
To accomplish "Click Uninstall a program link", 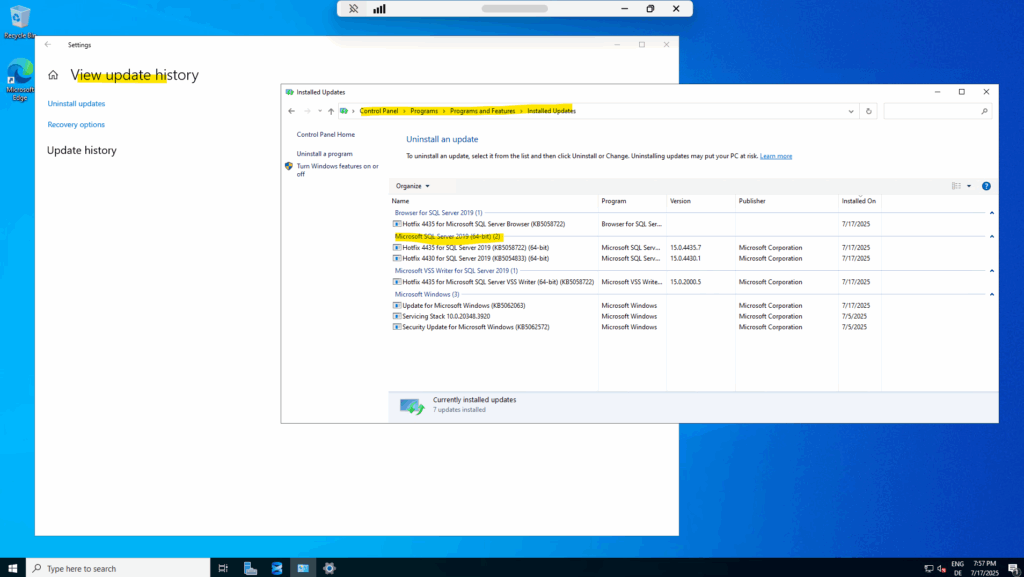I will tap(325, 154).
